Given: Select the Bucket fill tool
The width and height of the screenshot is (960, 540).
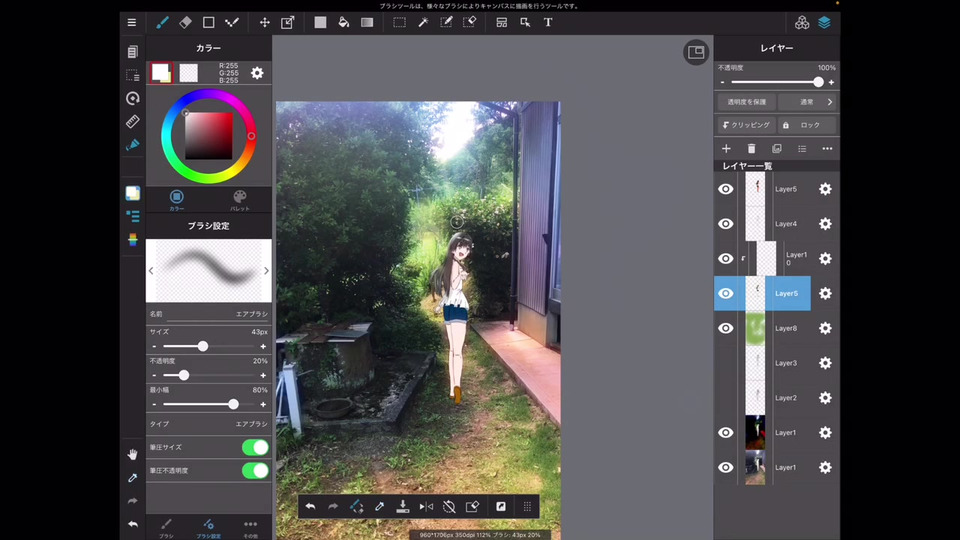Looking at the screenshot, I should click(x=343, y=23).
